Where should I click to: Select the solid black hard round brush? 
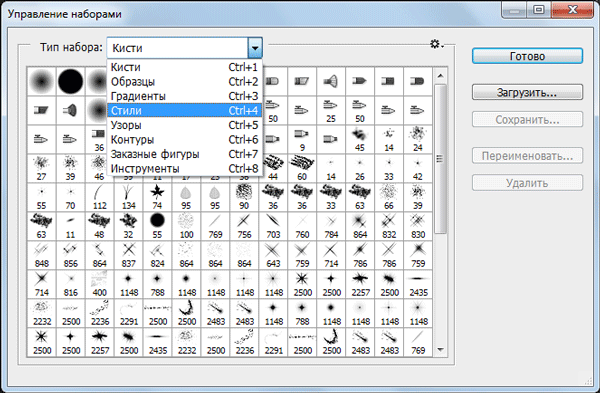tap(70, 82)
